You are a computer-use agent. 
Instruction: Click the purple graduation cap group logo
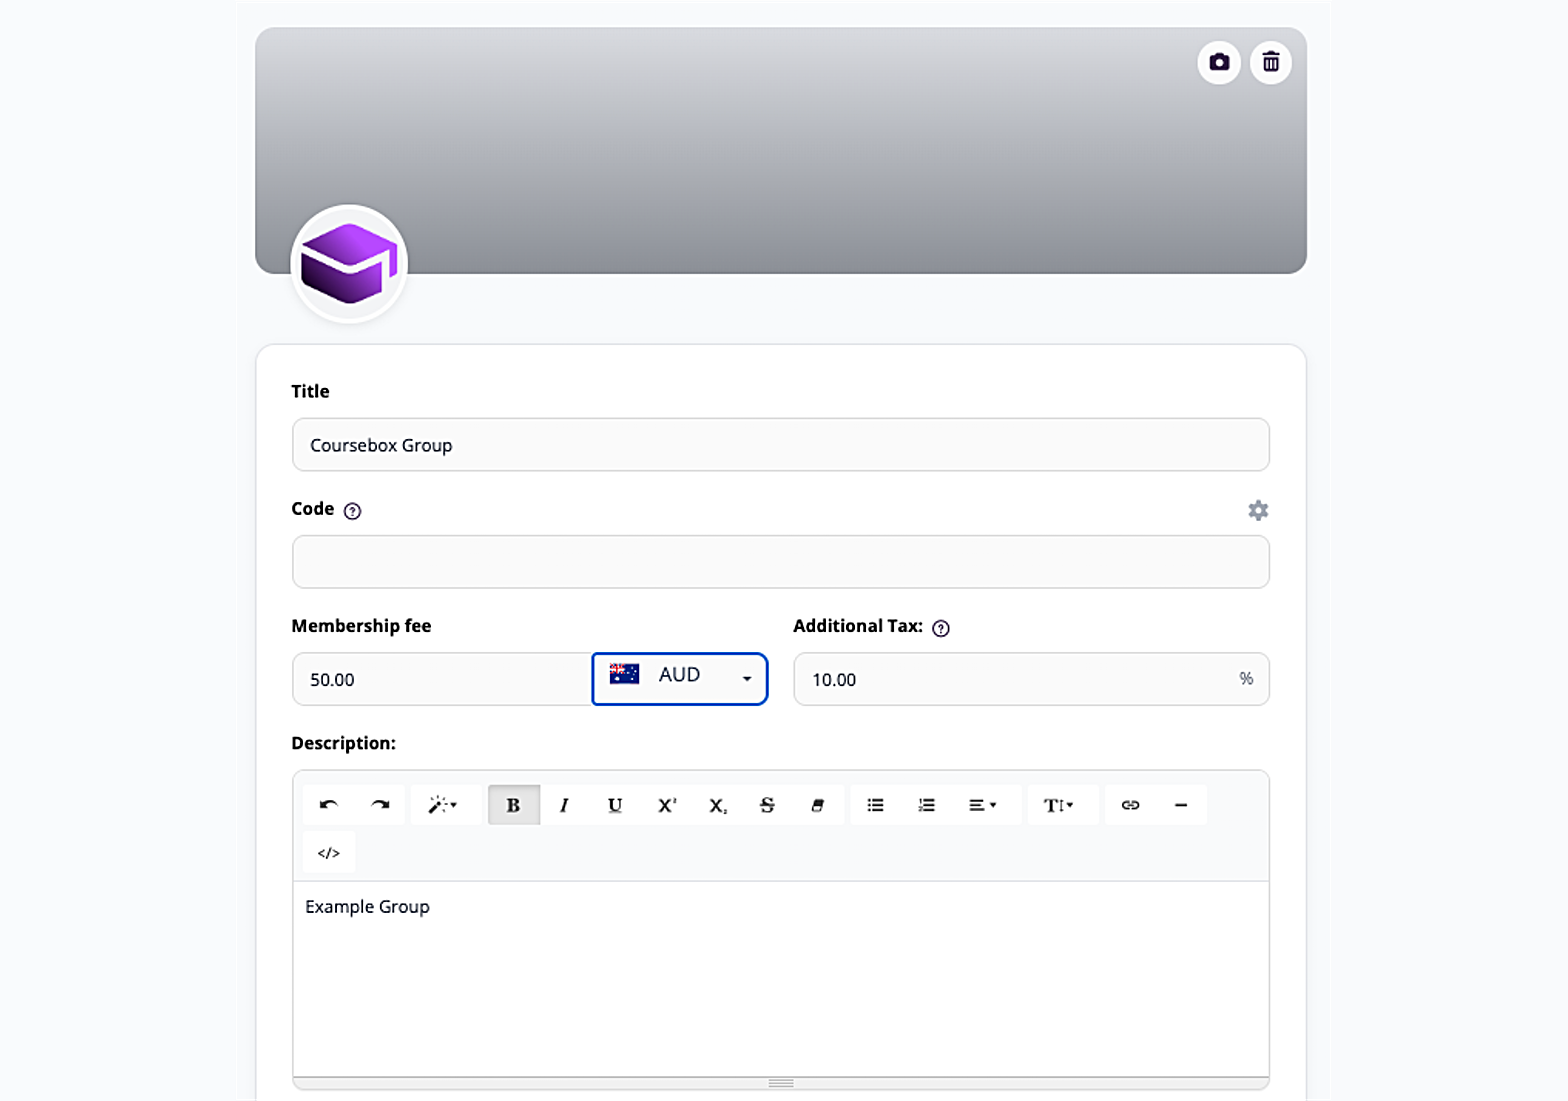[349, 263]
